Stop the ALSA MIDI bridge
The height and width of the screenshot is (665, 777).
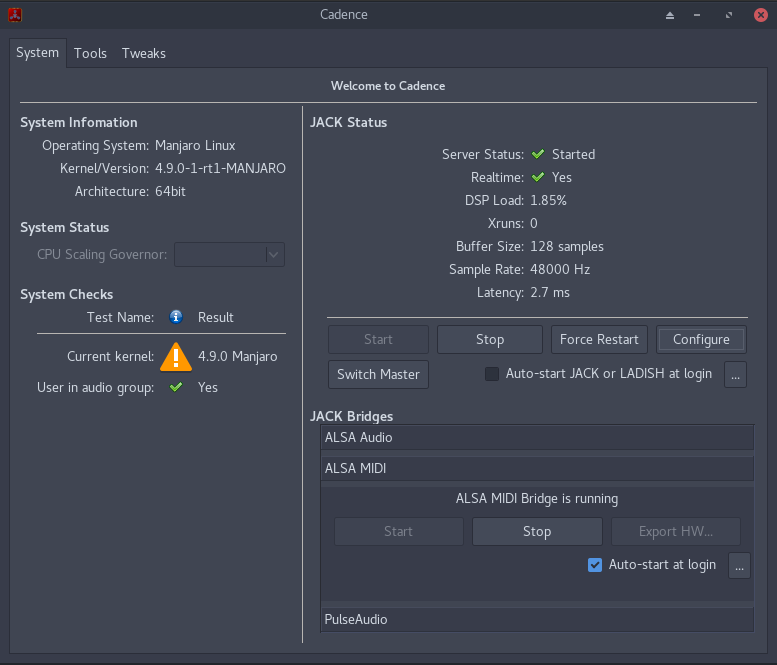click(537, 531)
